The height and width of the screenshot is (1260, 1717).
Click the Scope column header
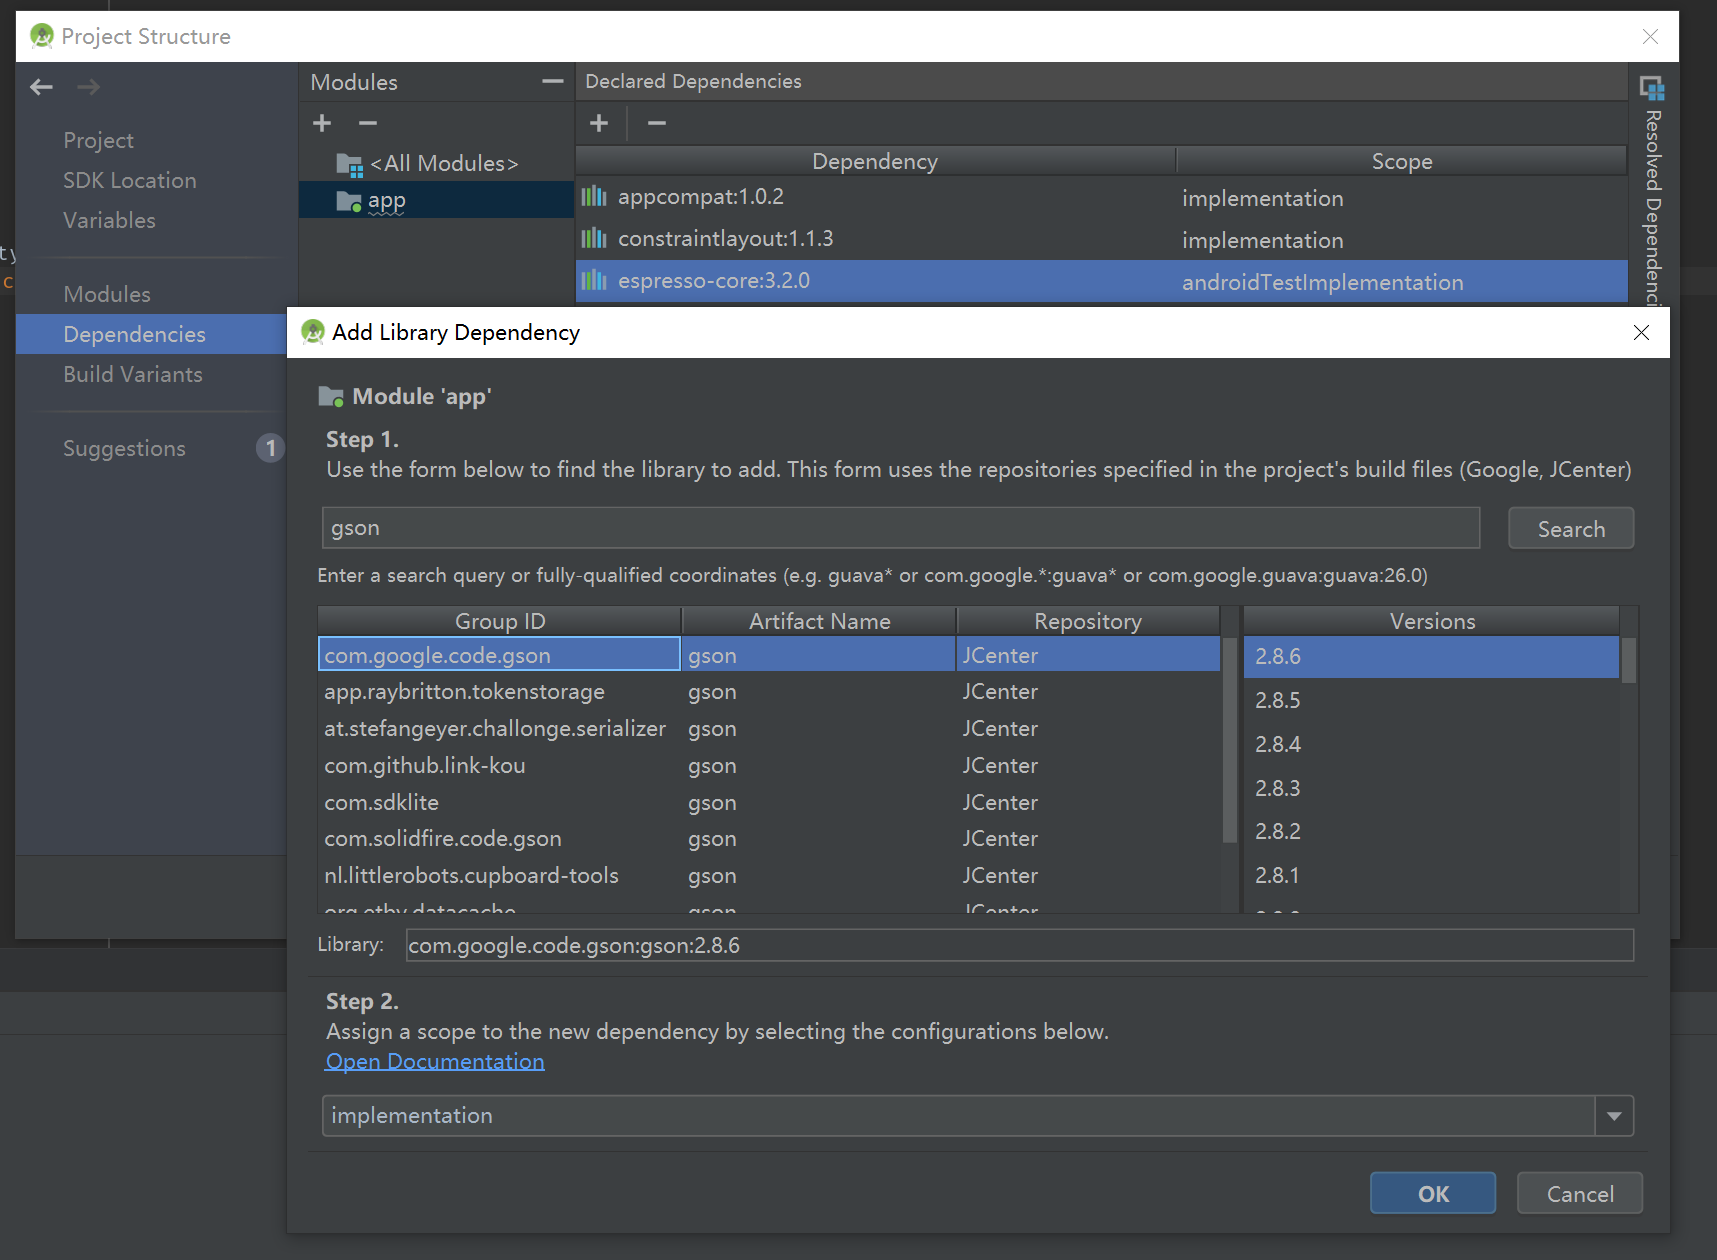pos(1402,161)
